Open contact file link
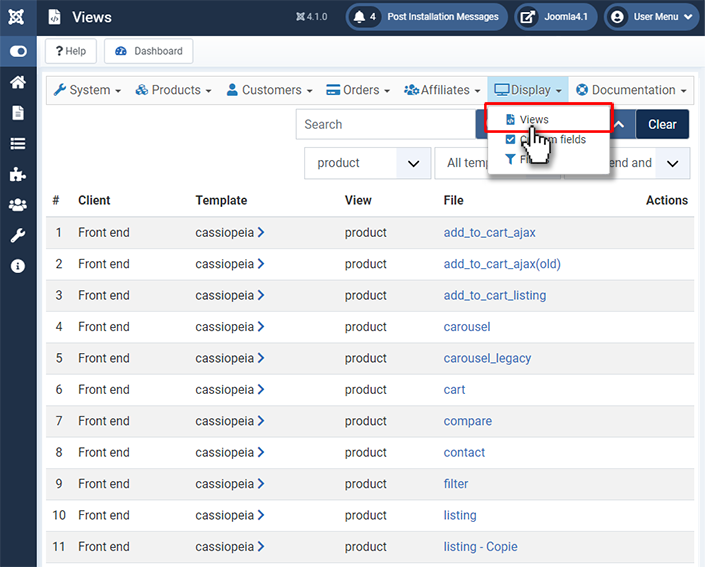The height and width of the screenshot is (567, 705). (x=464, y=452)
